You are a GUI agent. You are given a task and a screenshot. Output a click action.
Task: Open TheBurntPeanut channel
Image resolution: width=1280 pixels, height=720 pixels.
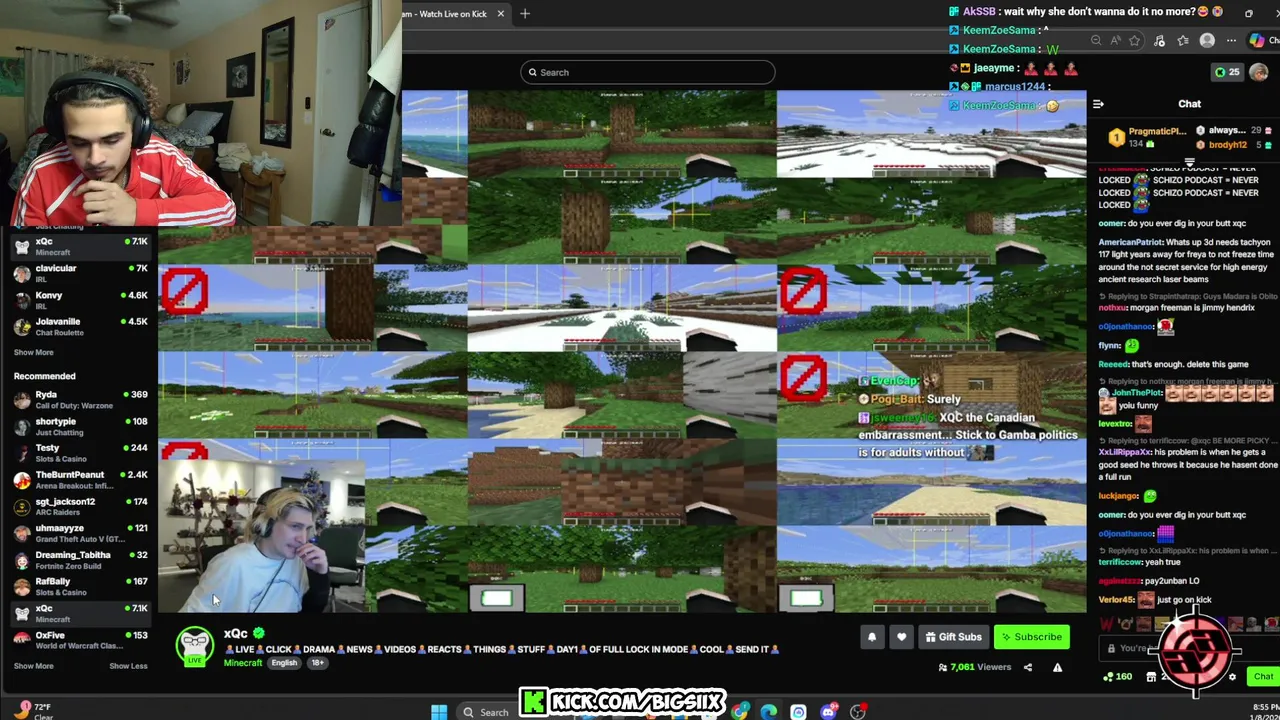(80, 480)
